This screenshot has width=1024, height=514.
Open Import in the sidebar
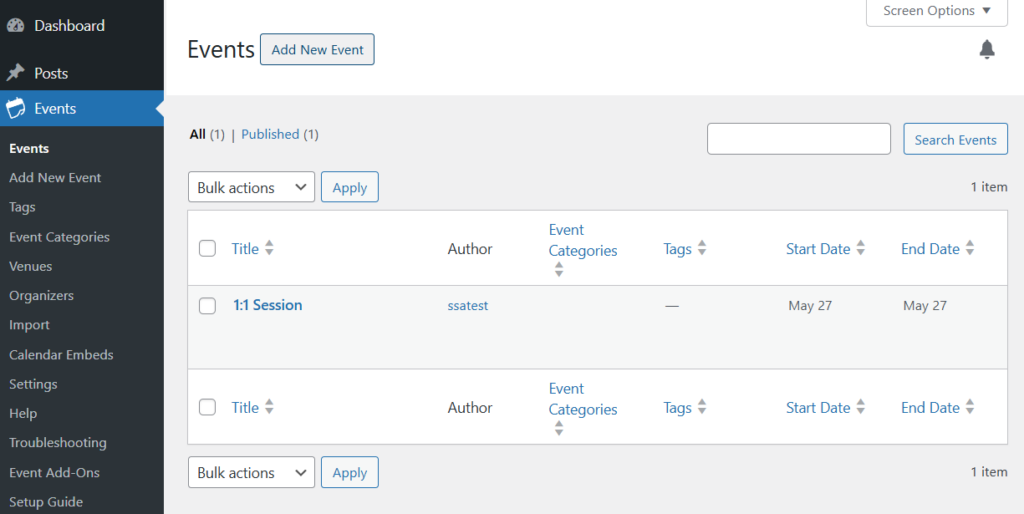[29, 325]
